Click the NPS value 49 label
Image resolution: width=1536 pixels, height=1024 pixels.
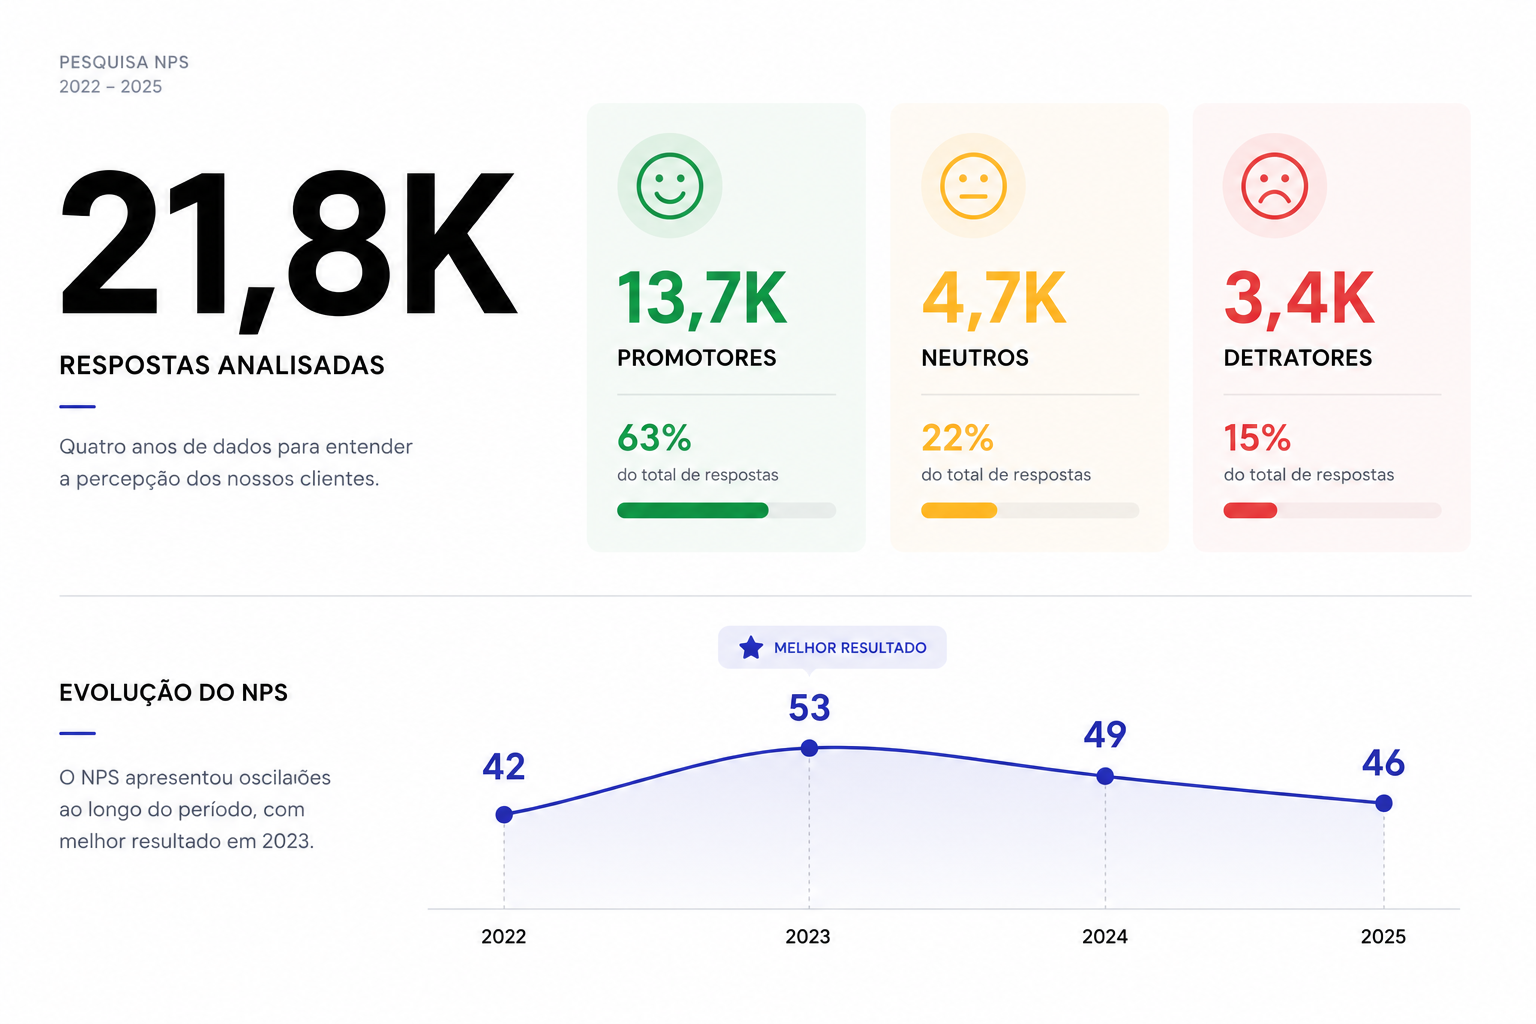1105,735
